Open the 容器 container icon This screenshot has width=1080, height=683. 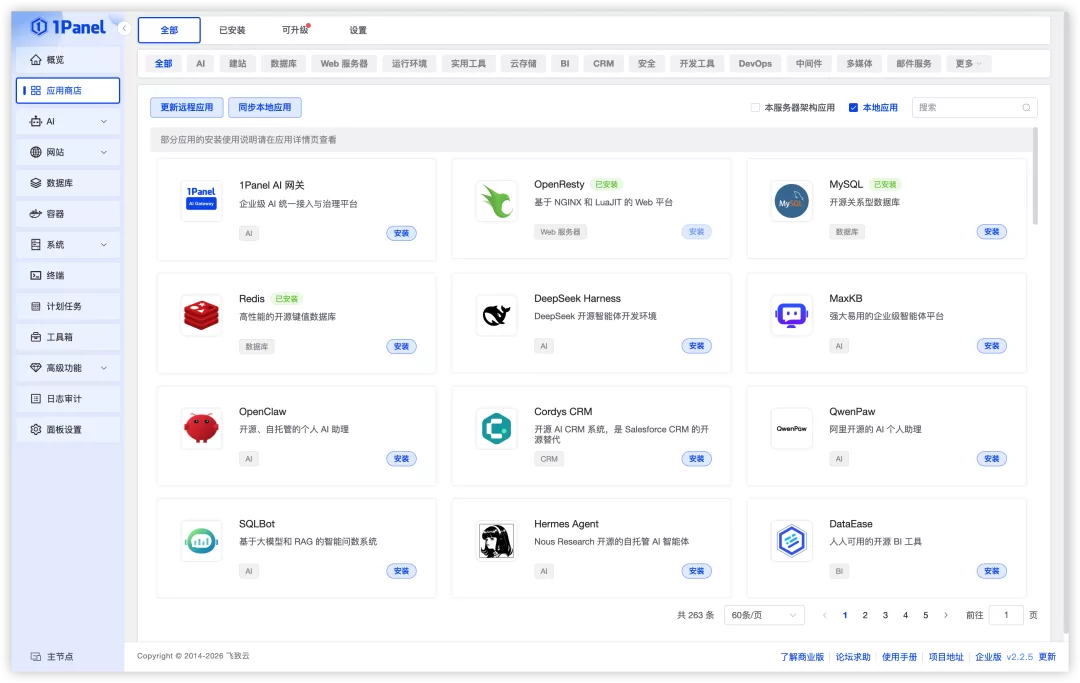(x=36, y=213)
